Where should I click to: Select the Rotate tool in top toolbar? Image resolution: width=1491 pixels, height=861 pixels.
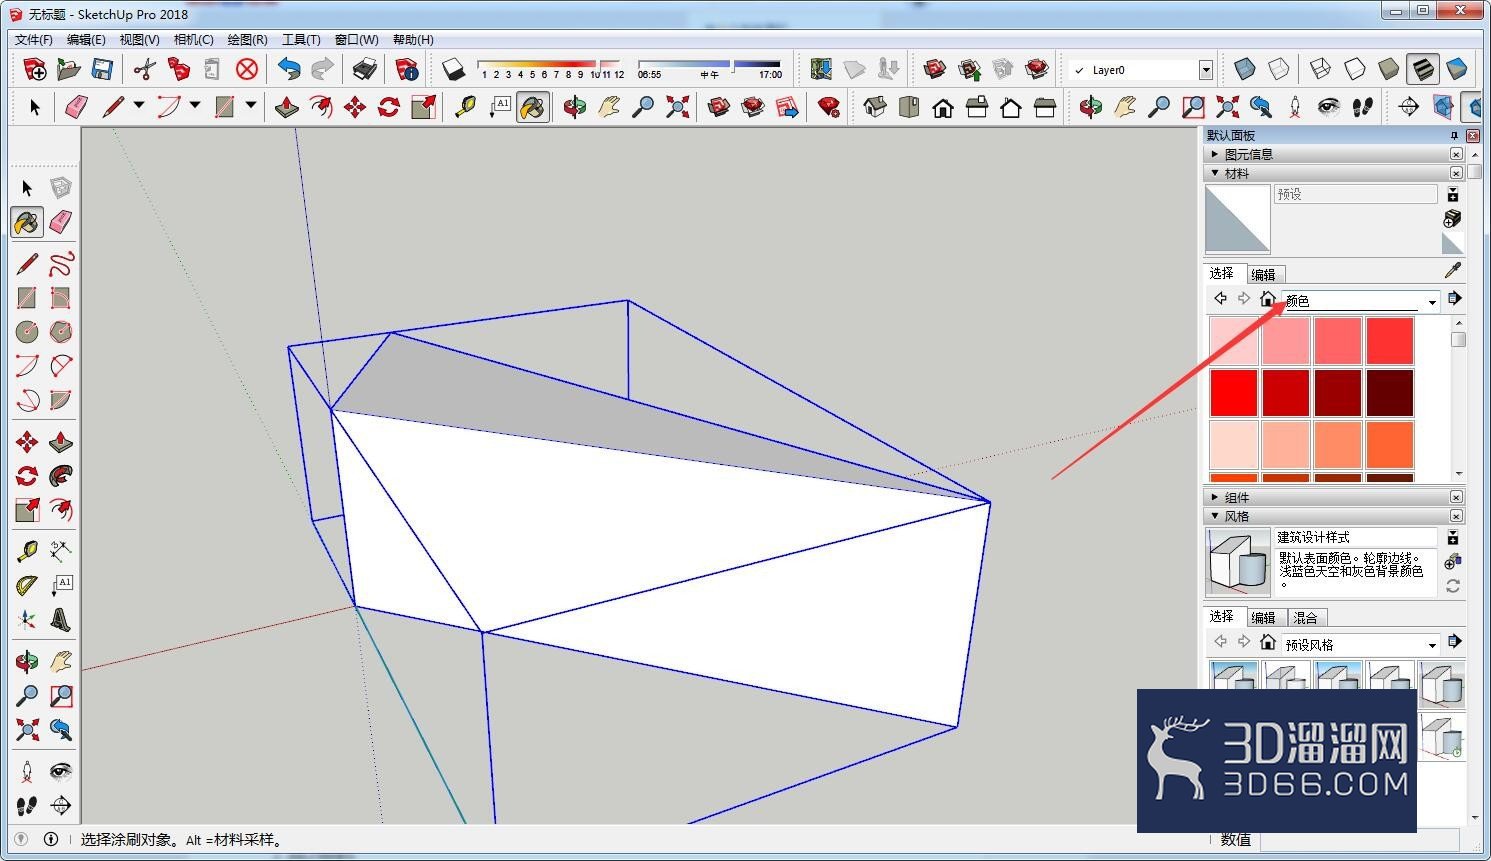tap(389, 107)
